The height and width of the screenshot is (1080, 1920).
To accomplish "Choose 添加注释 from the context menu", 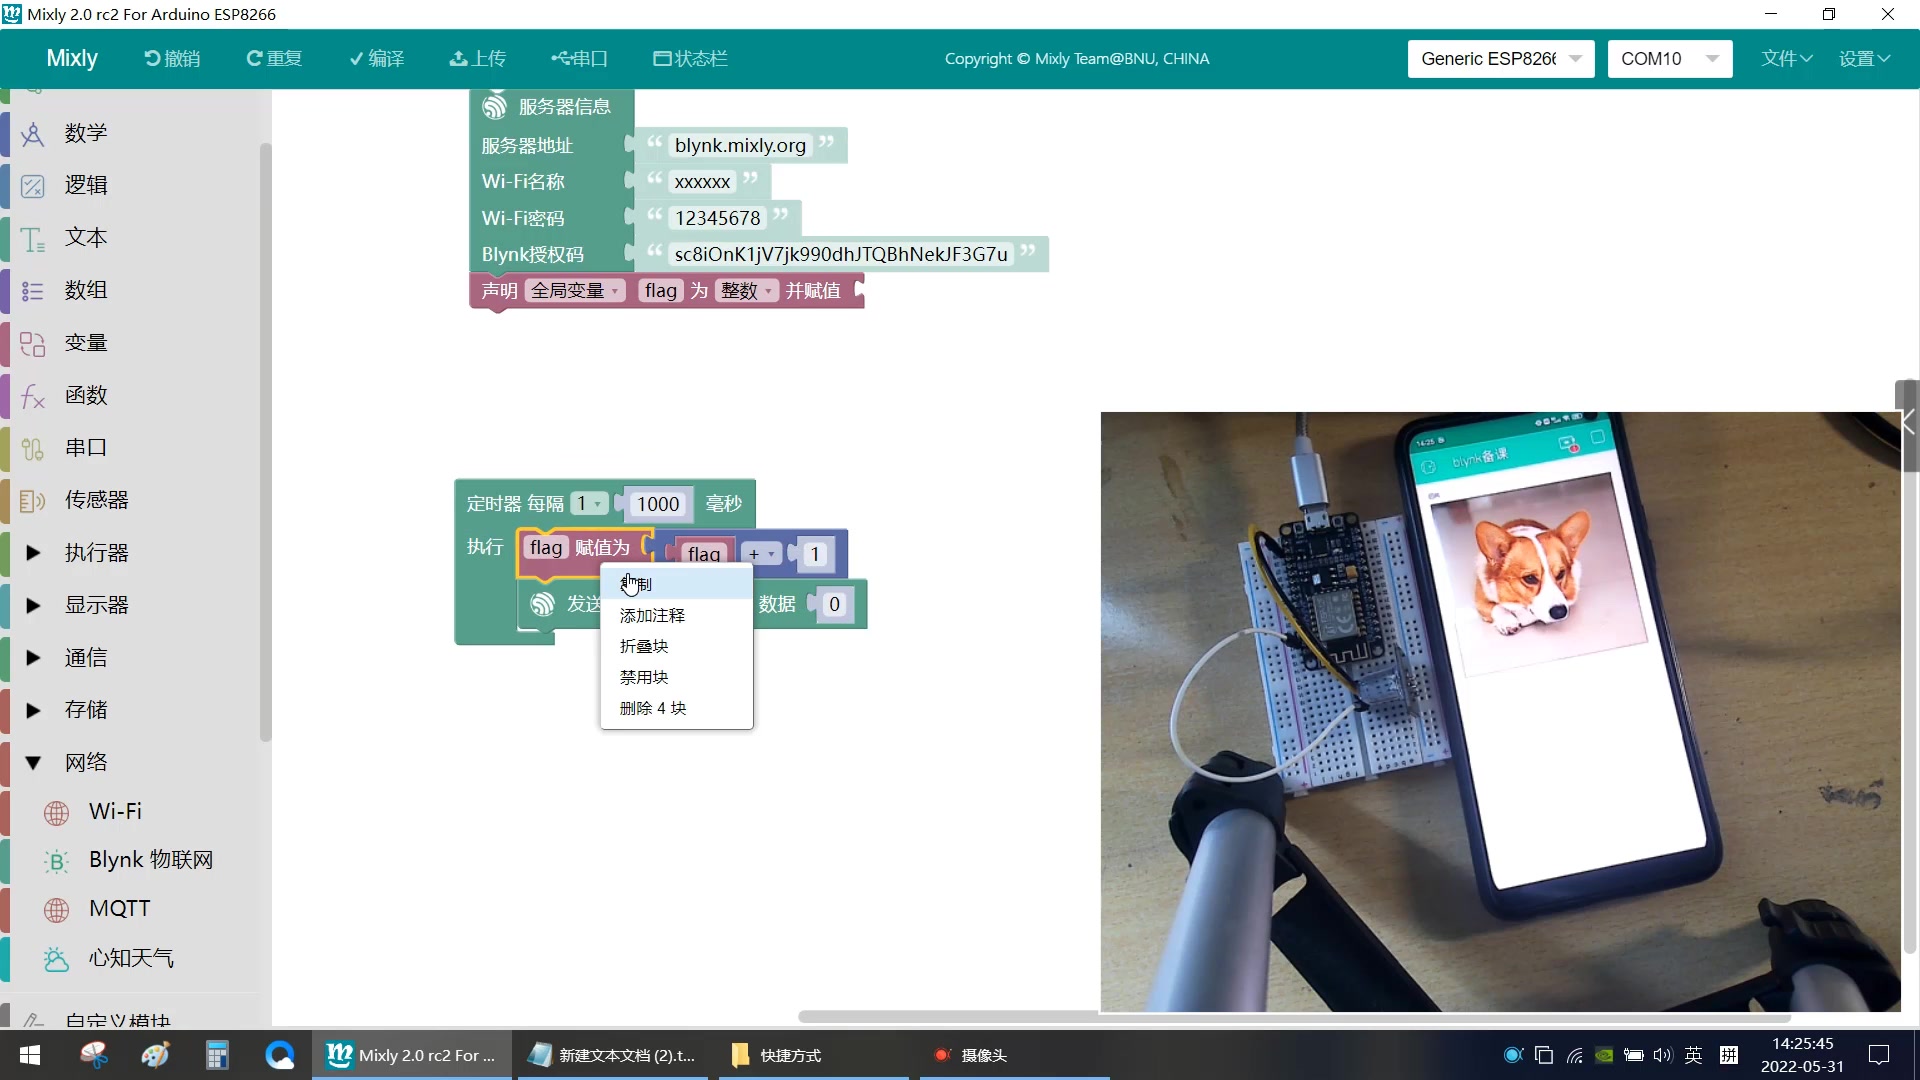I will [x=652, y=616].
